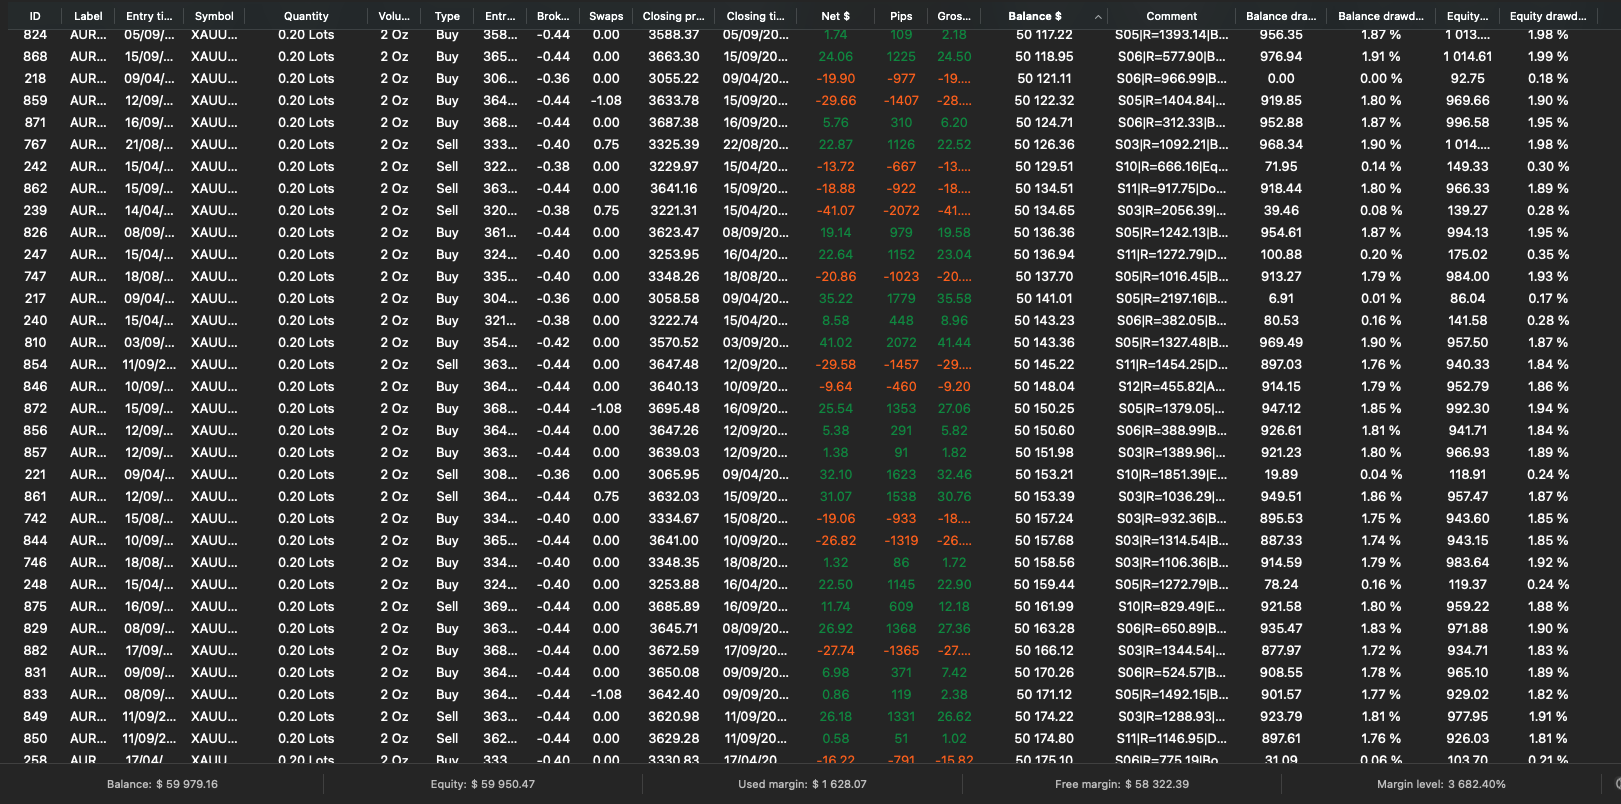Click balance drawdown value 976.94

coord(1281,57)
